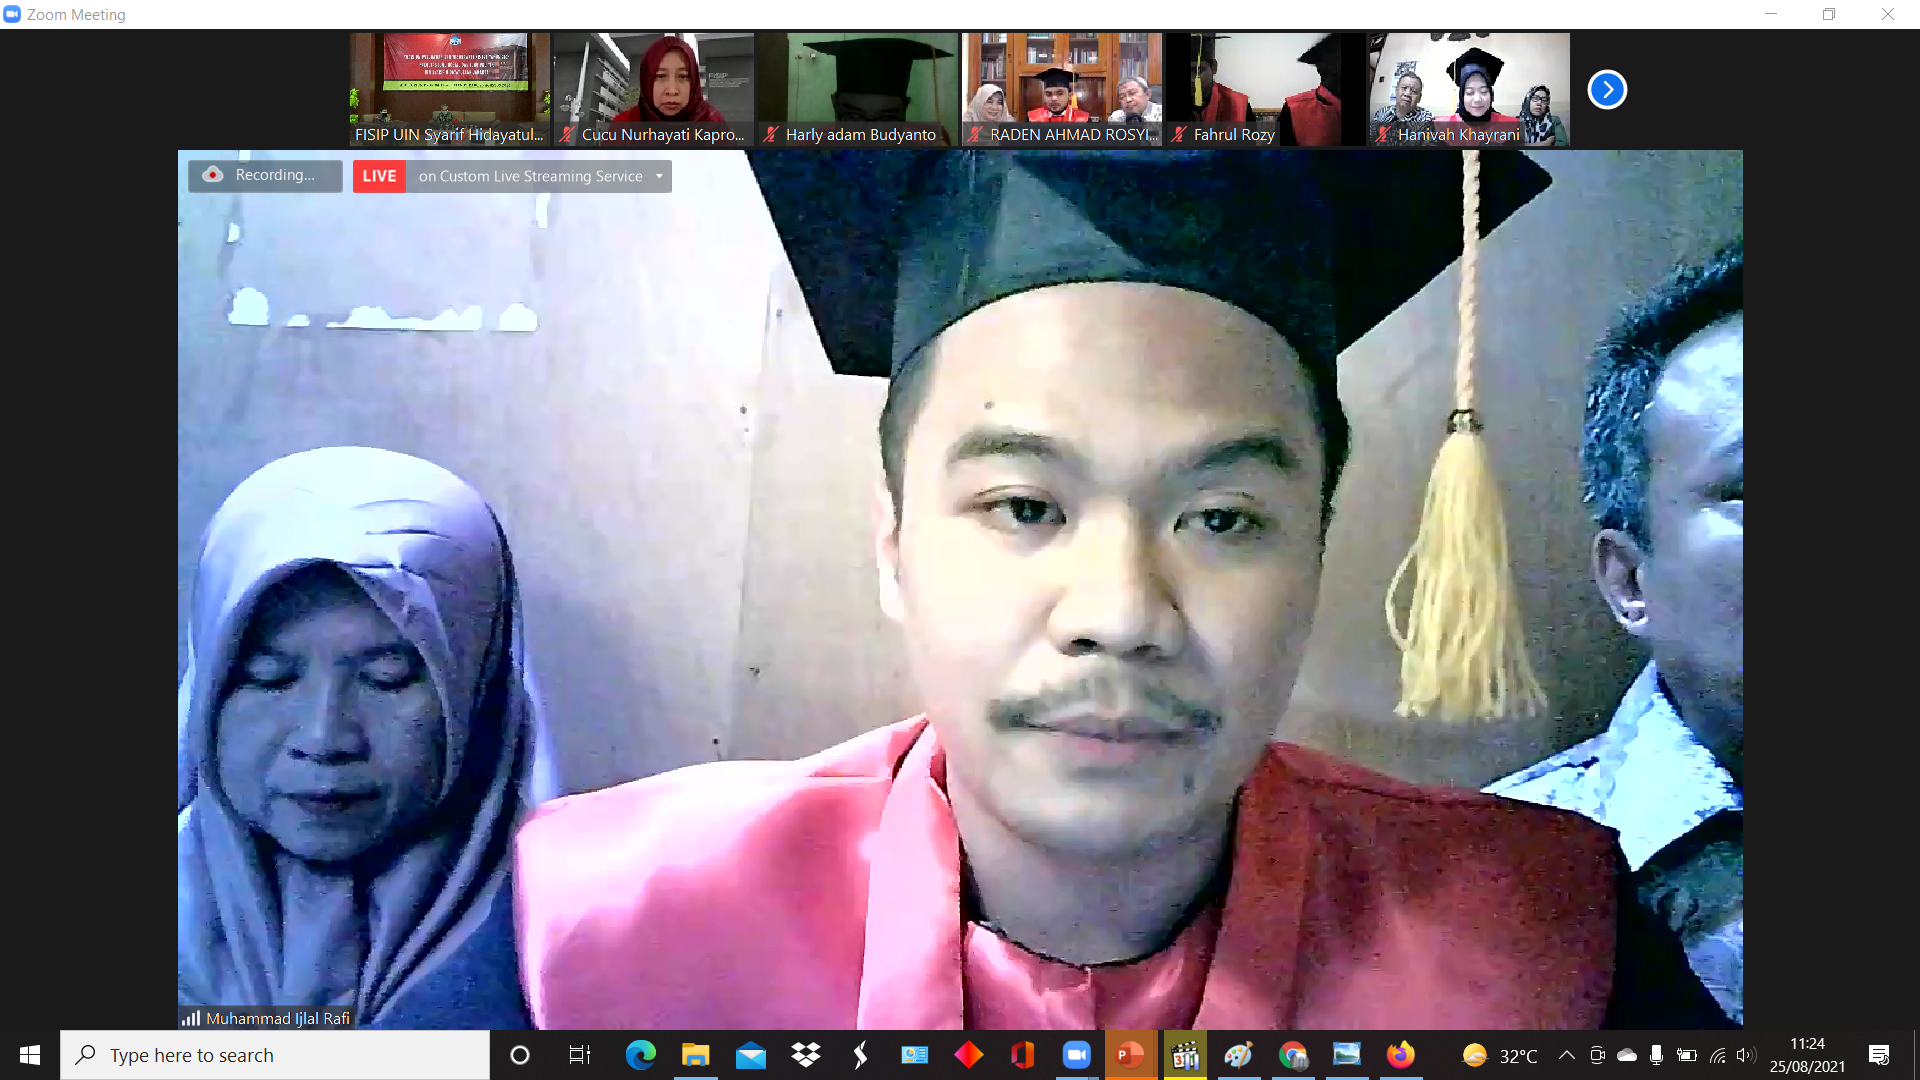Select Hanivah Khayrani participant thumbnail
Viewport: 1920px width, 1080px height.
click(1470, 89)
